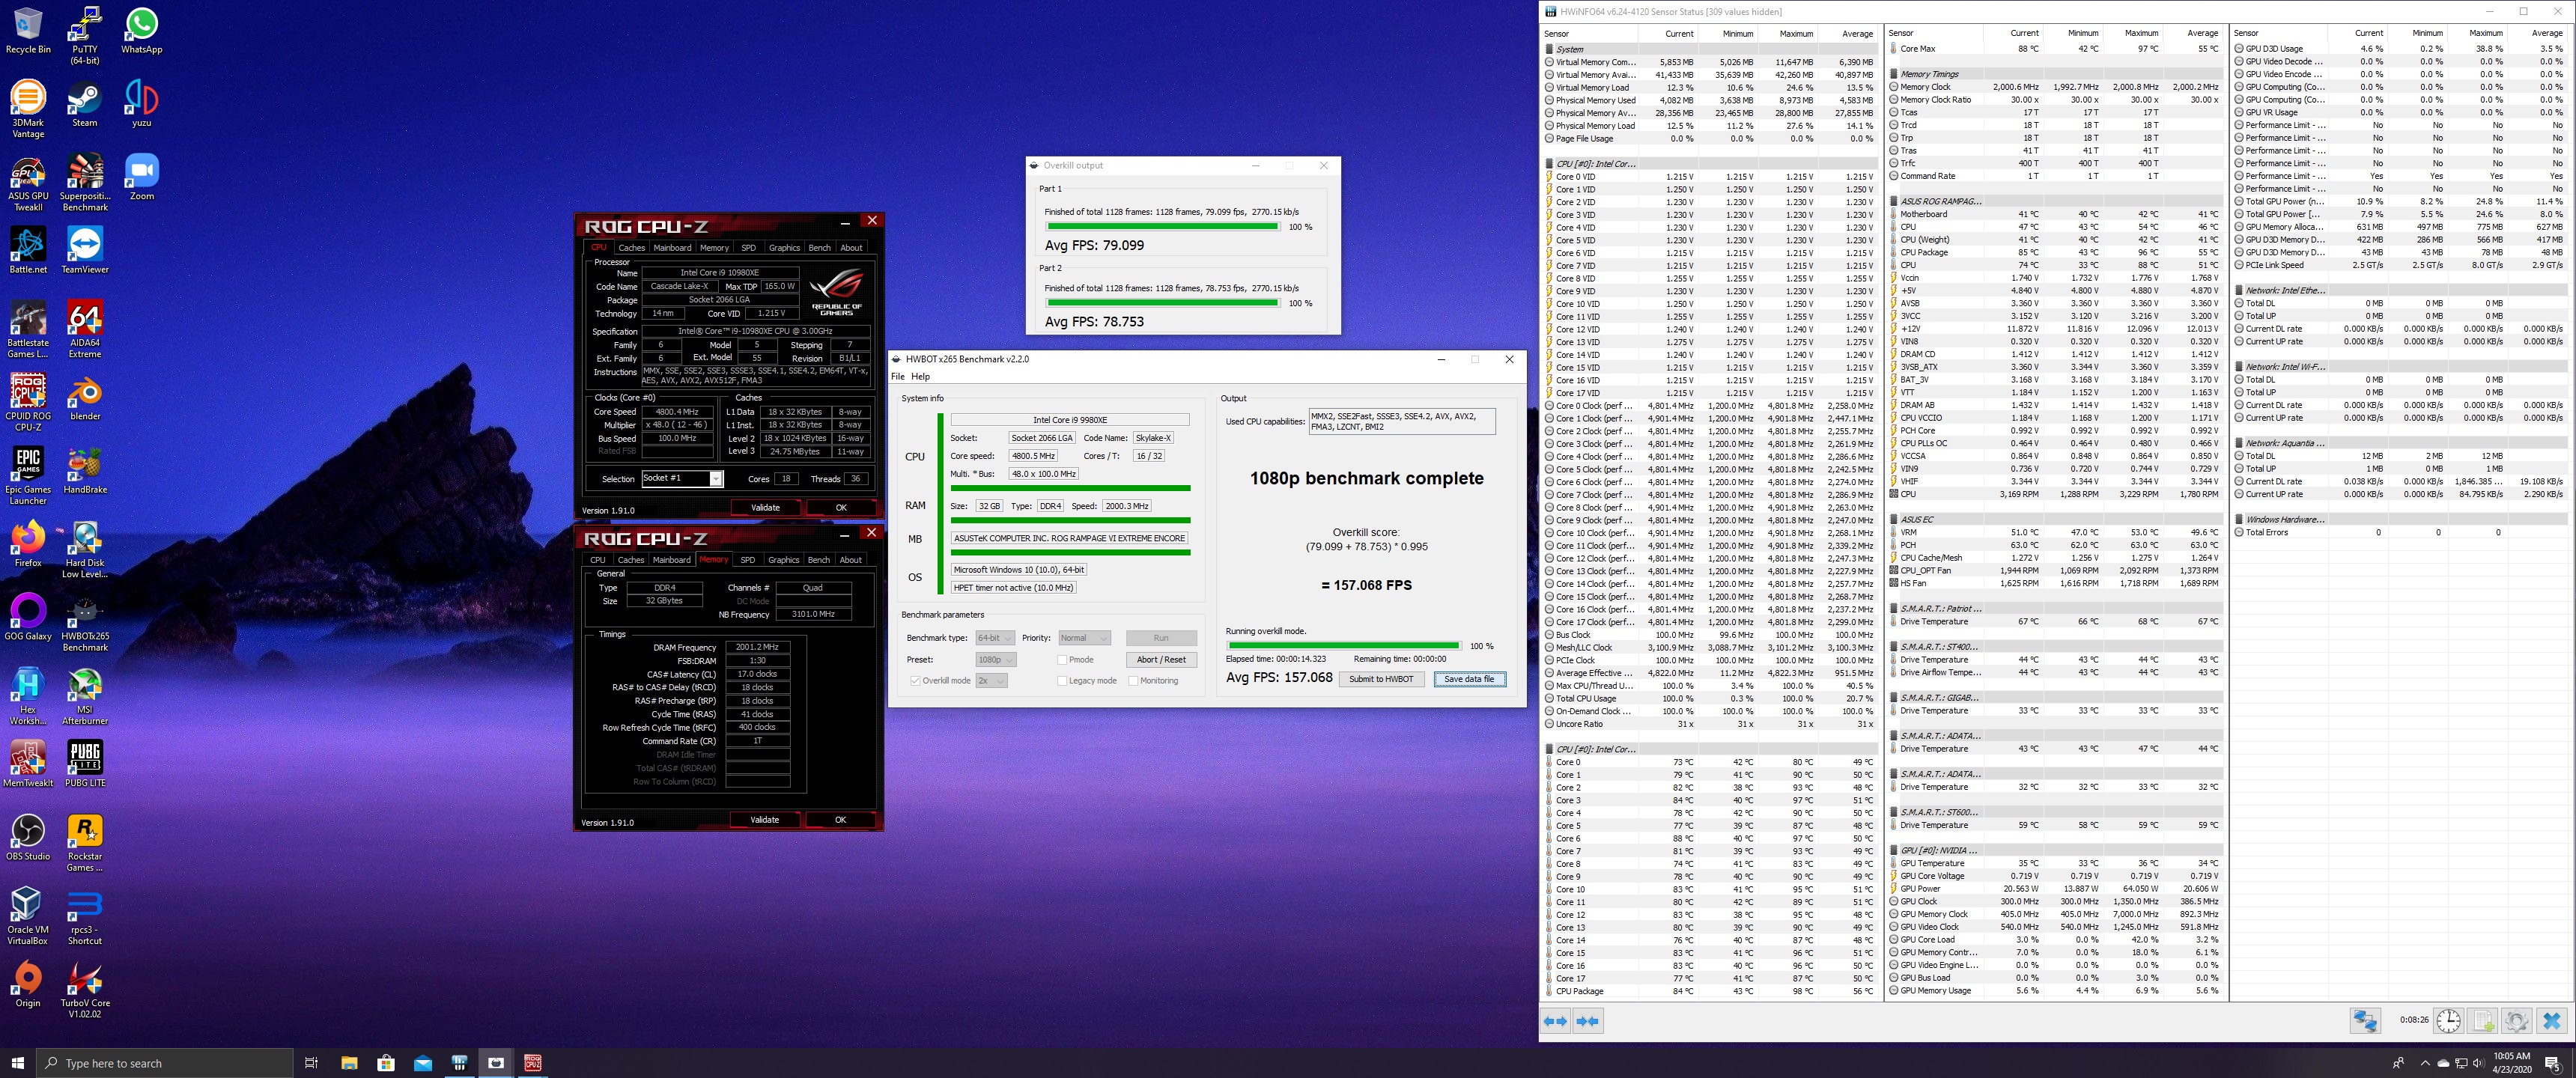Expand hidden system tray icons chevron
2576x1078 pixels.
[x=2425, y=1063]
